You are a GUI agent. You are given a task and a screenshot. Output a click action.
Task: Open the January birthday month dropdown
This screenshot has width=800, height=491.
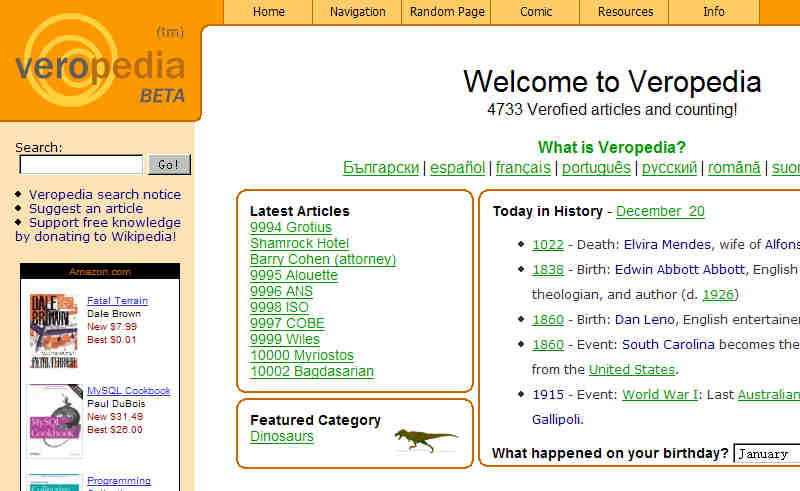[x=767, y=454]
